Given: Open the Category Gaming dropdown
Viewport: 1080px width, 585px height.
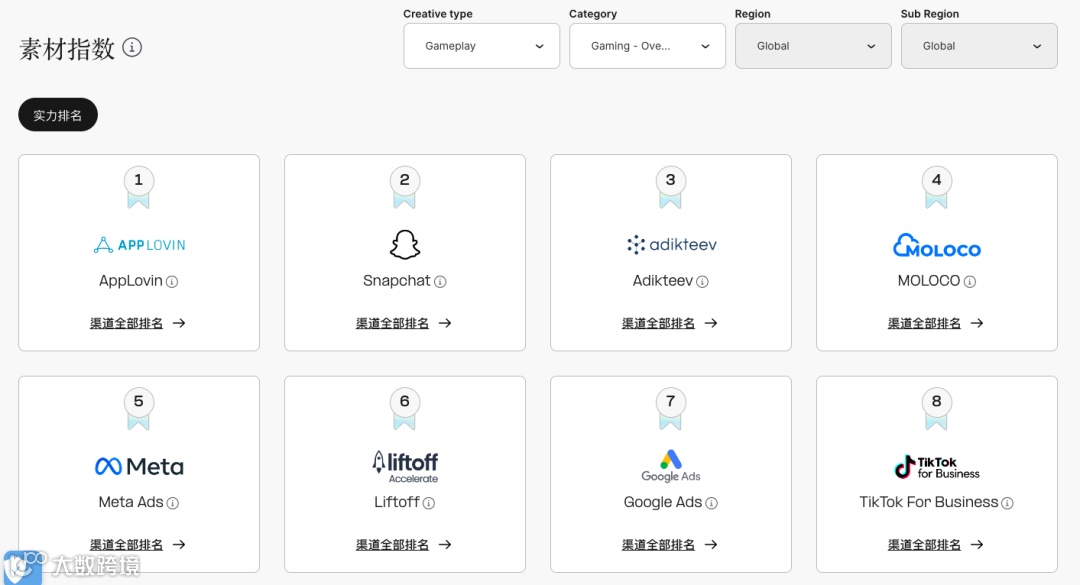Looking at the screenshot, I should point(647,46).
